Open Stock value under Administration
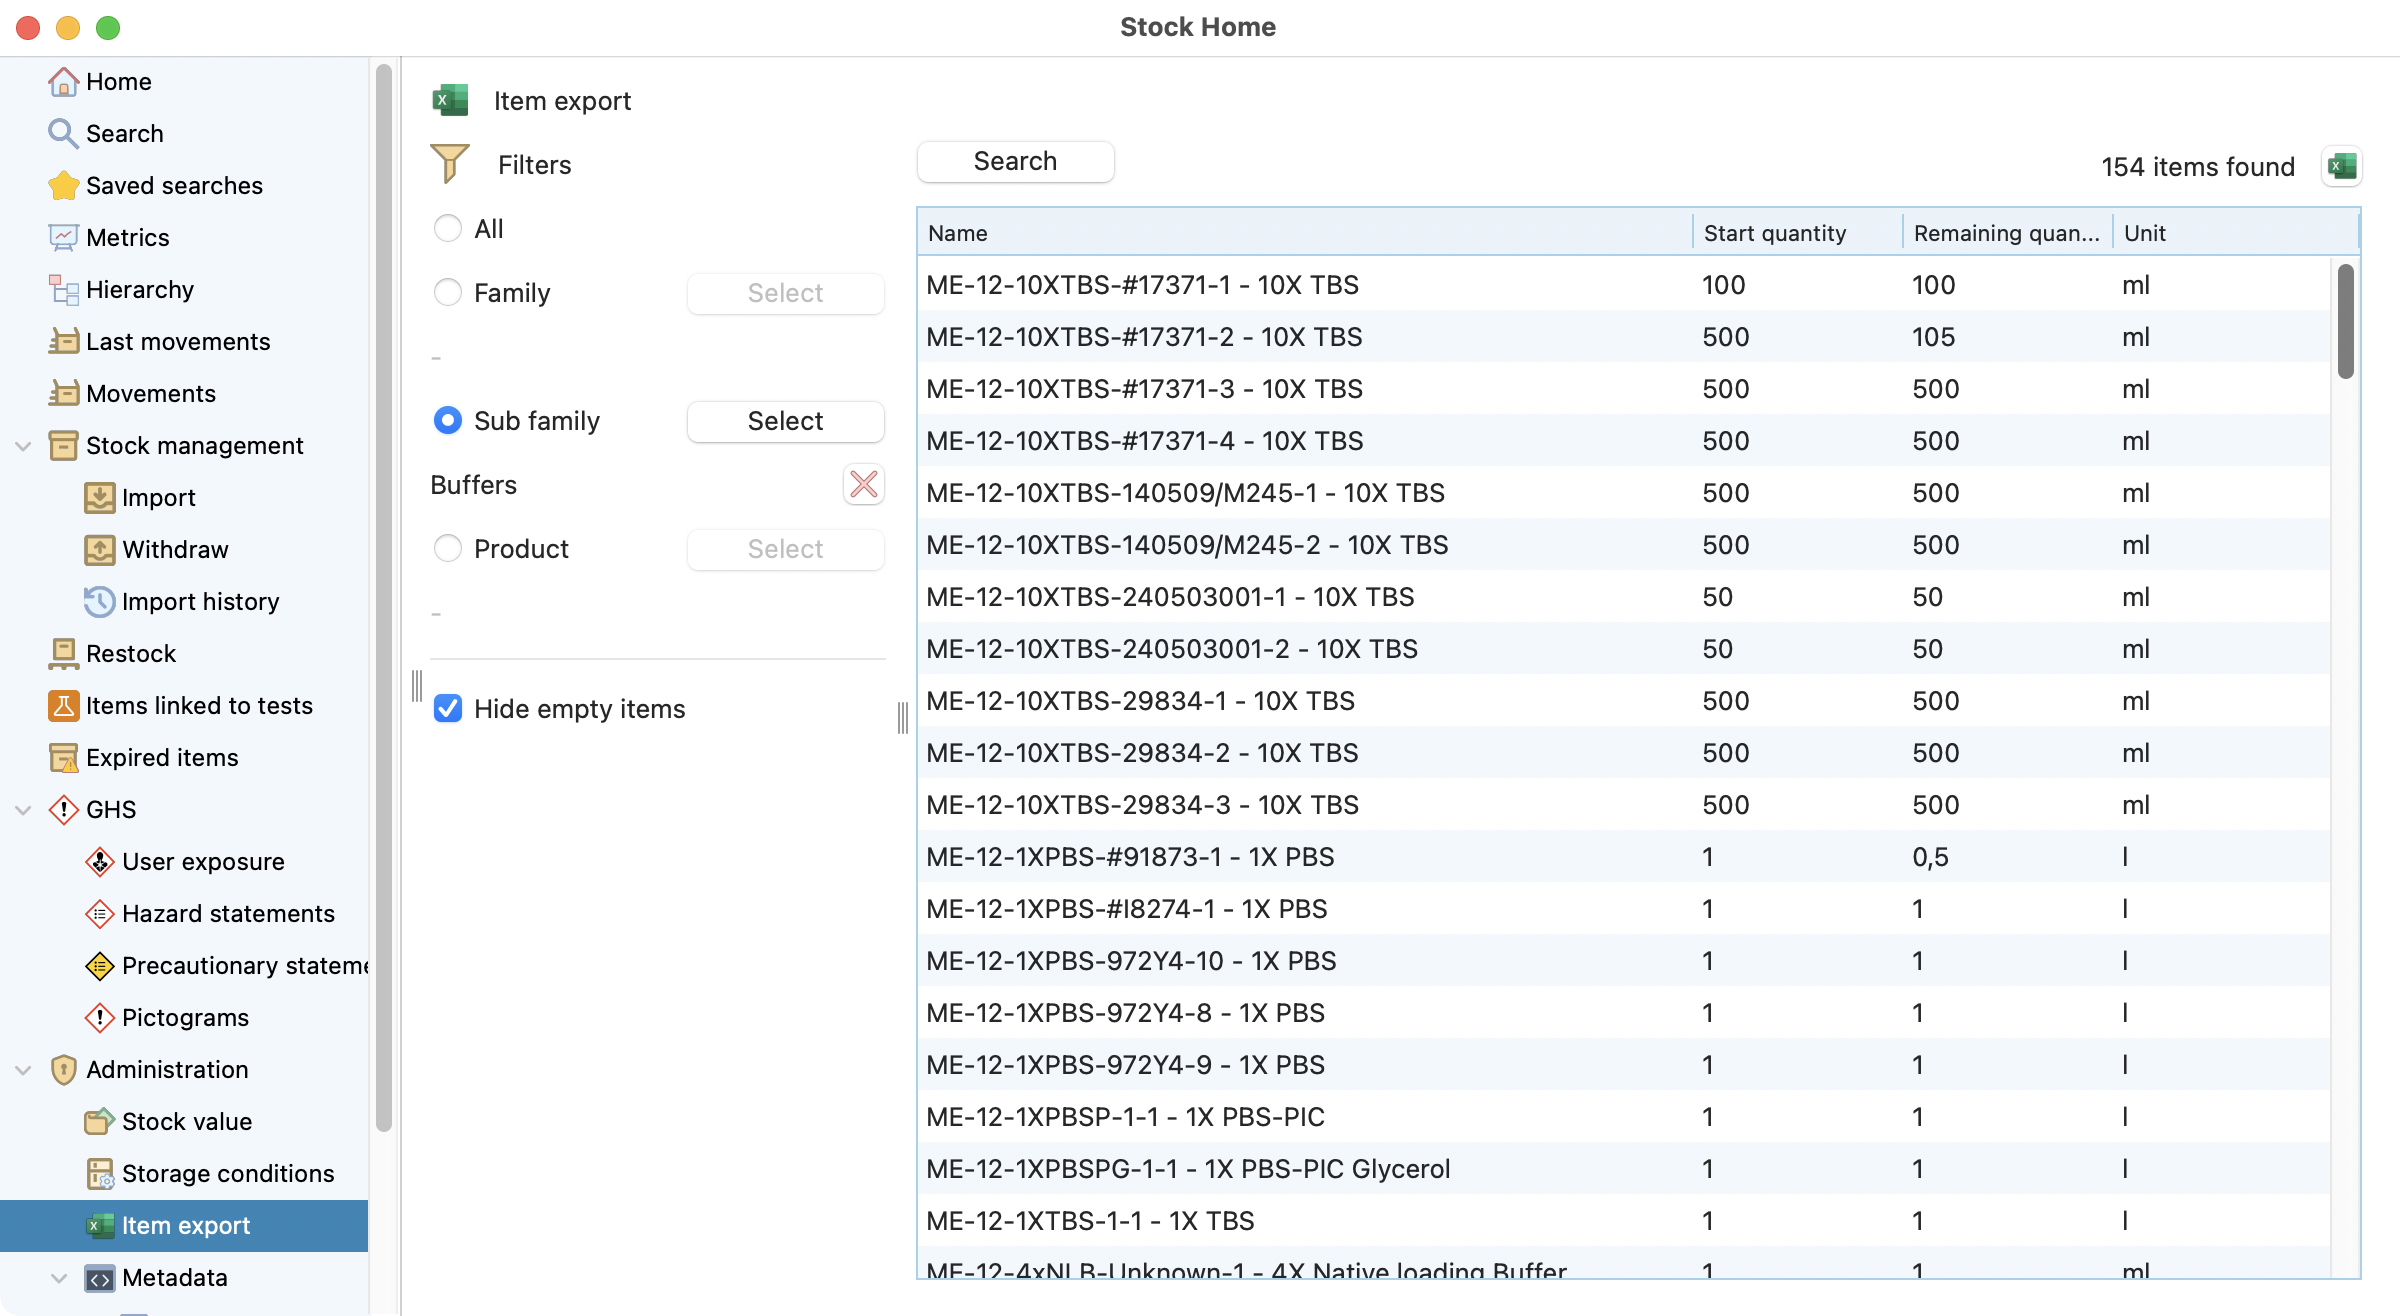The height and width of the screenshot is (1316, 2400). 186,1121
